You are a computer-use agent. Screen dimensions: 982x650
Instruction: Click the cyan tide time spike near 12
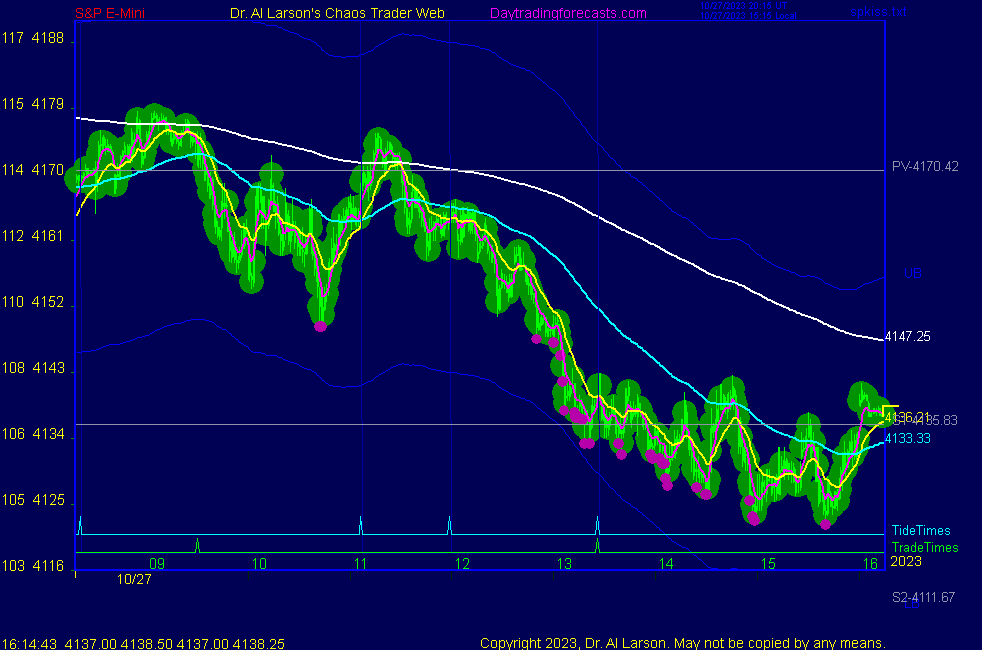[449, 525]
